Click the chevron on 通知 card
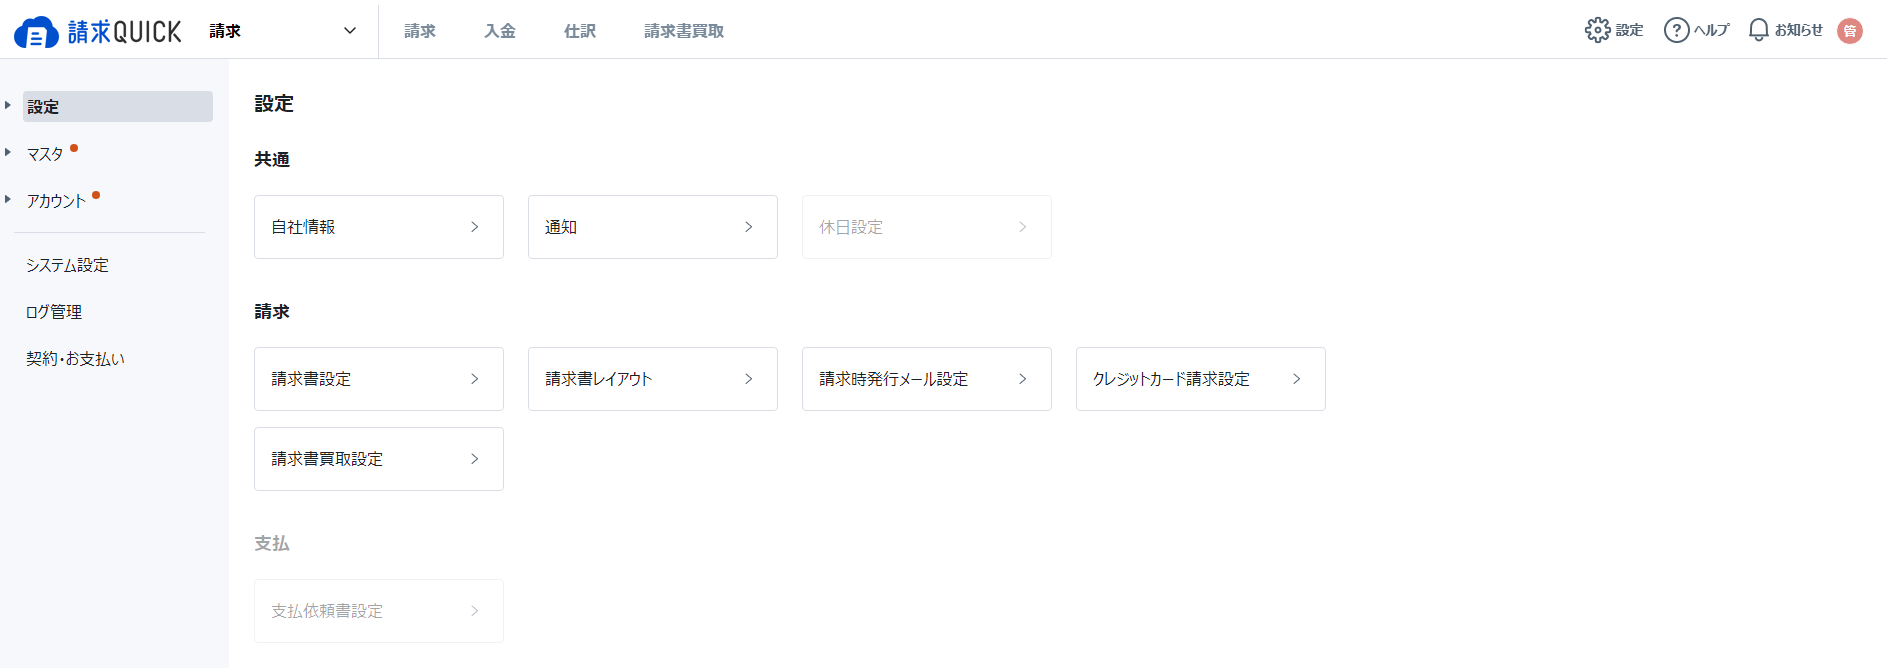1887x672 pixels. point(749,227)
